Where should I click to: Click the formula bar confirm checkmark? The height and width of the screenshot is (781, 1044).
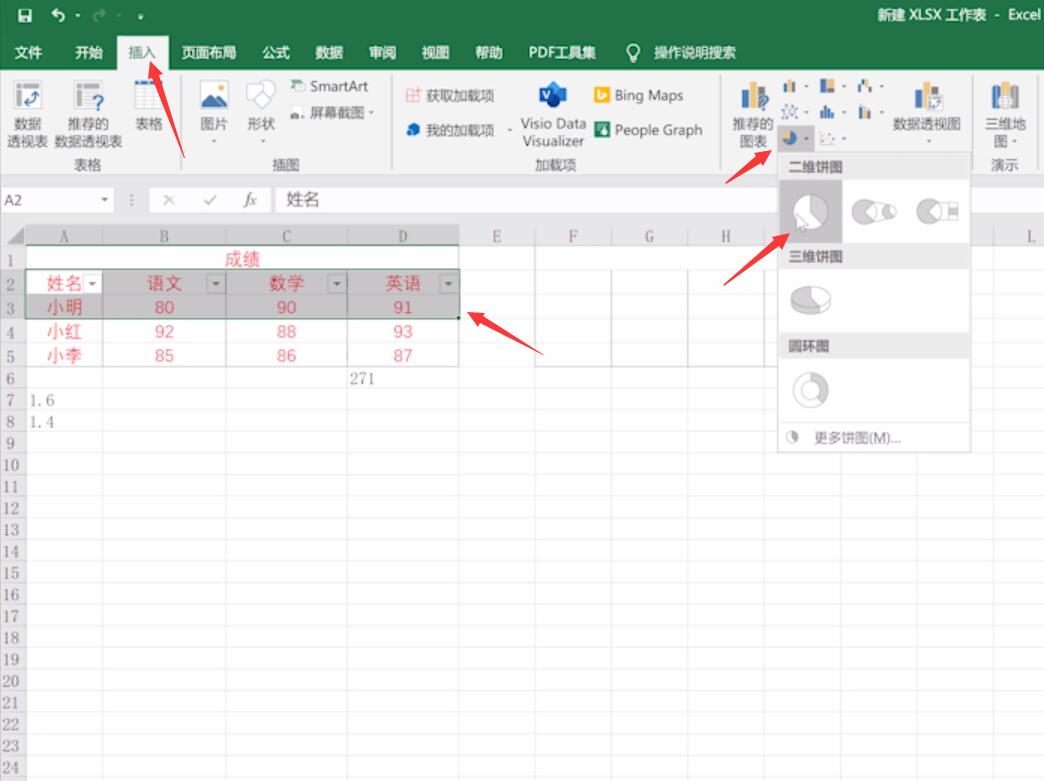210,200
